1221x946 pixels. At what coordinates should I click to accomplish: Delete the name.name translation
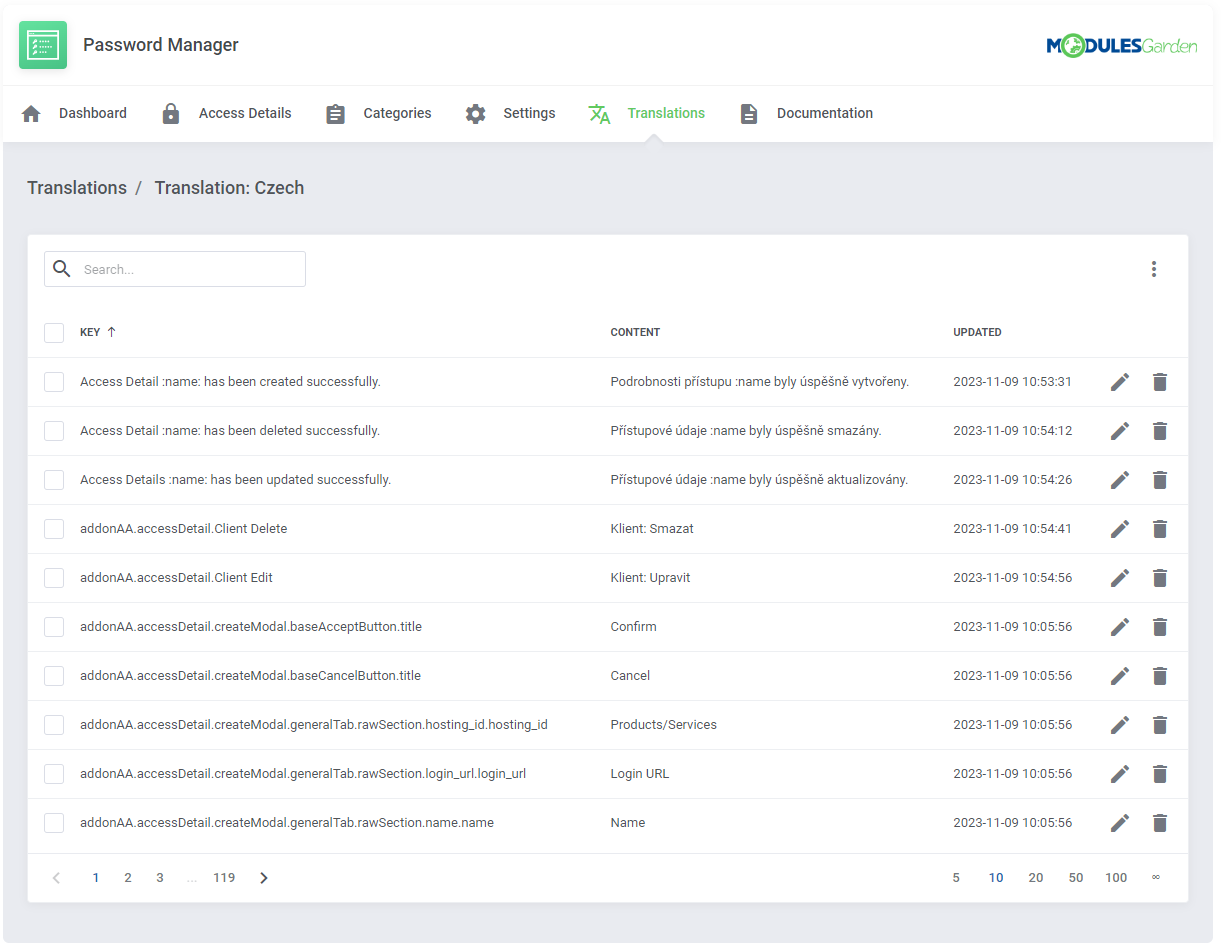[1160, 823]
